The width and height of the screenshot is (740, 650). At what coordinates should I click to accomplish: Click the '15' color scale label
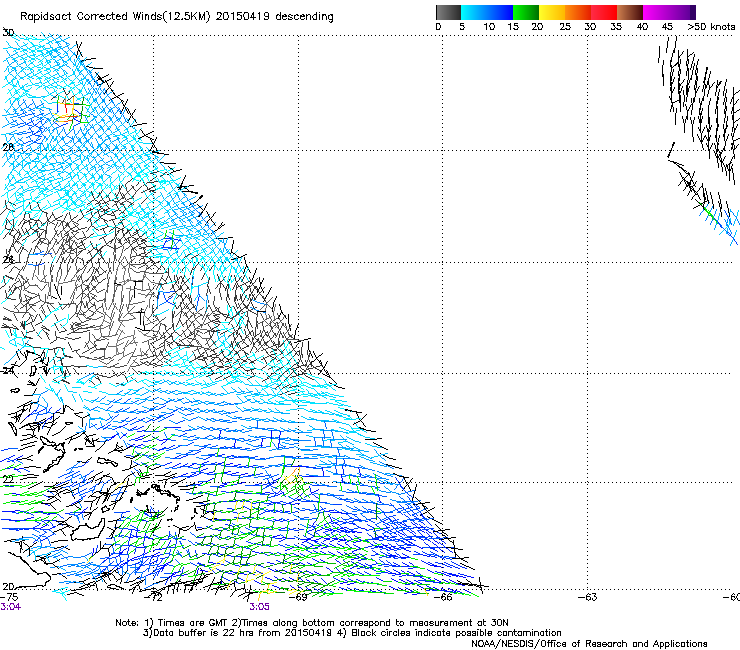[513, 26]
